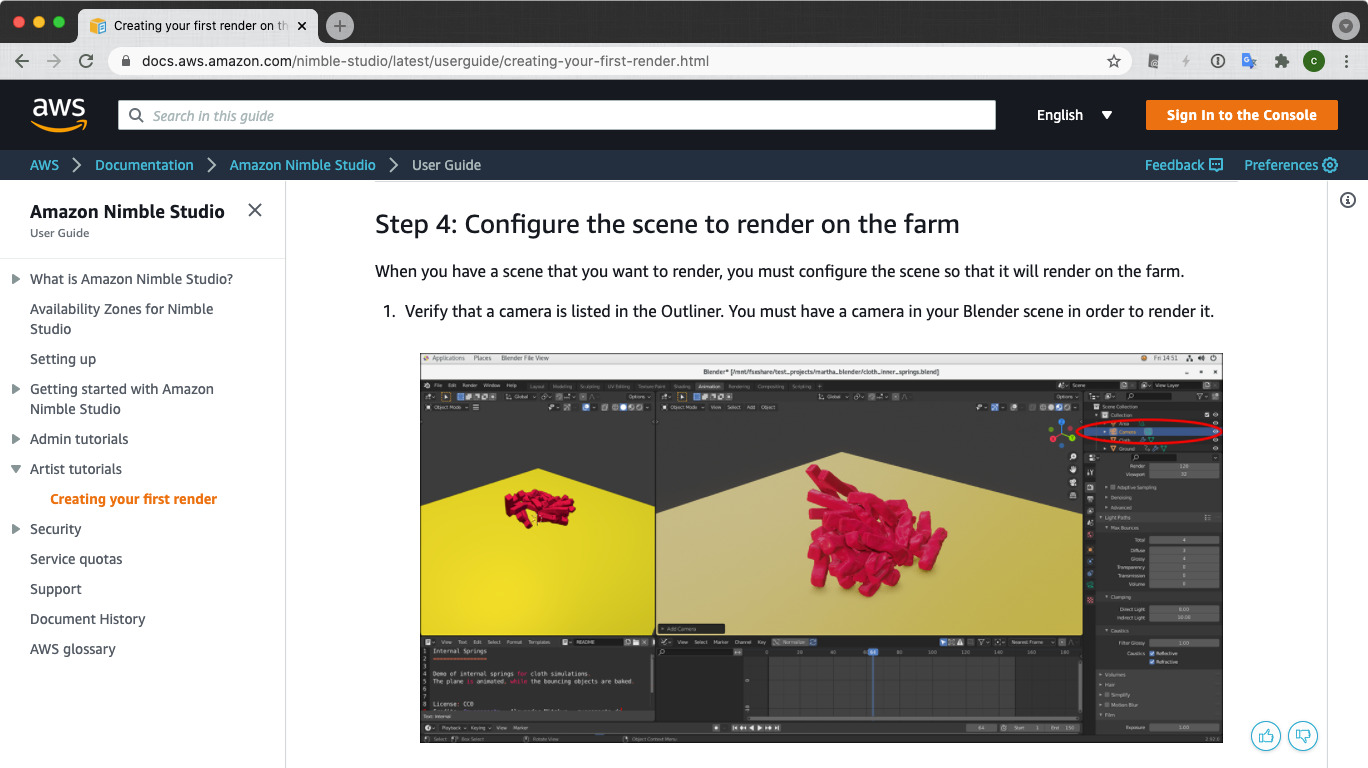Enable the Refractive caustics checkbox
The height and width of the screenshot is (768, 1368).
(x=1151, y=662)
